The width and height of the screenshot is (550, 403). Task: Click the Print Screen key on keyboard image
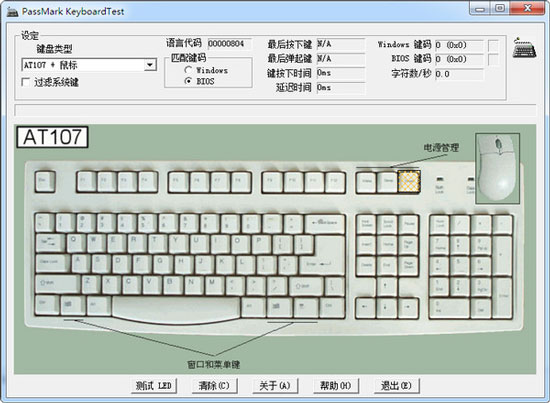[x=366, y=224]
